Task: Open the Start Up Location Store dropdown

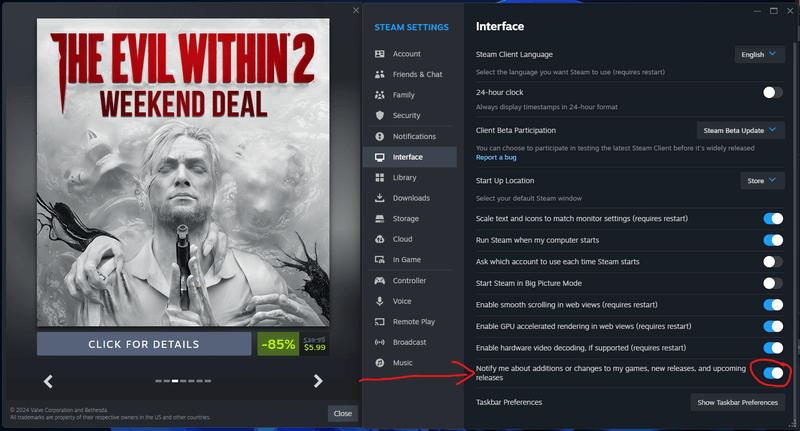Action: [762, 181]
